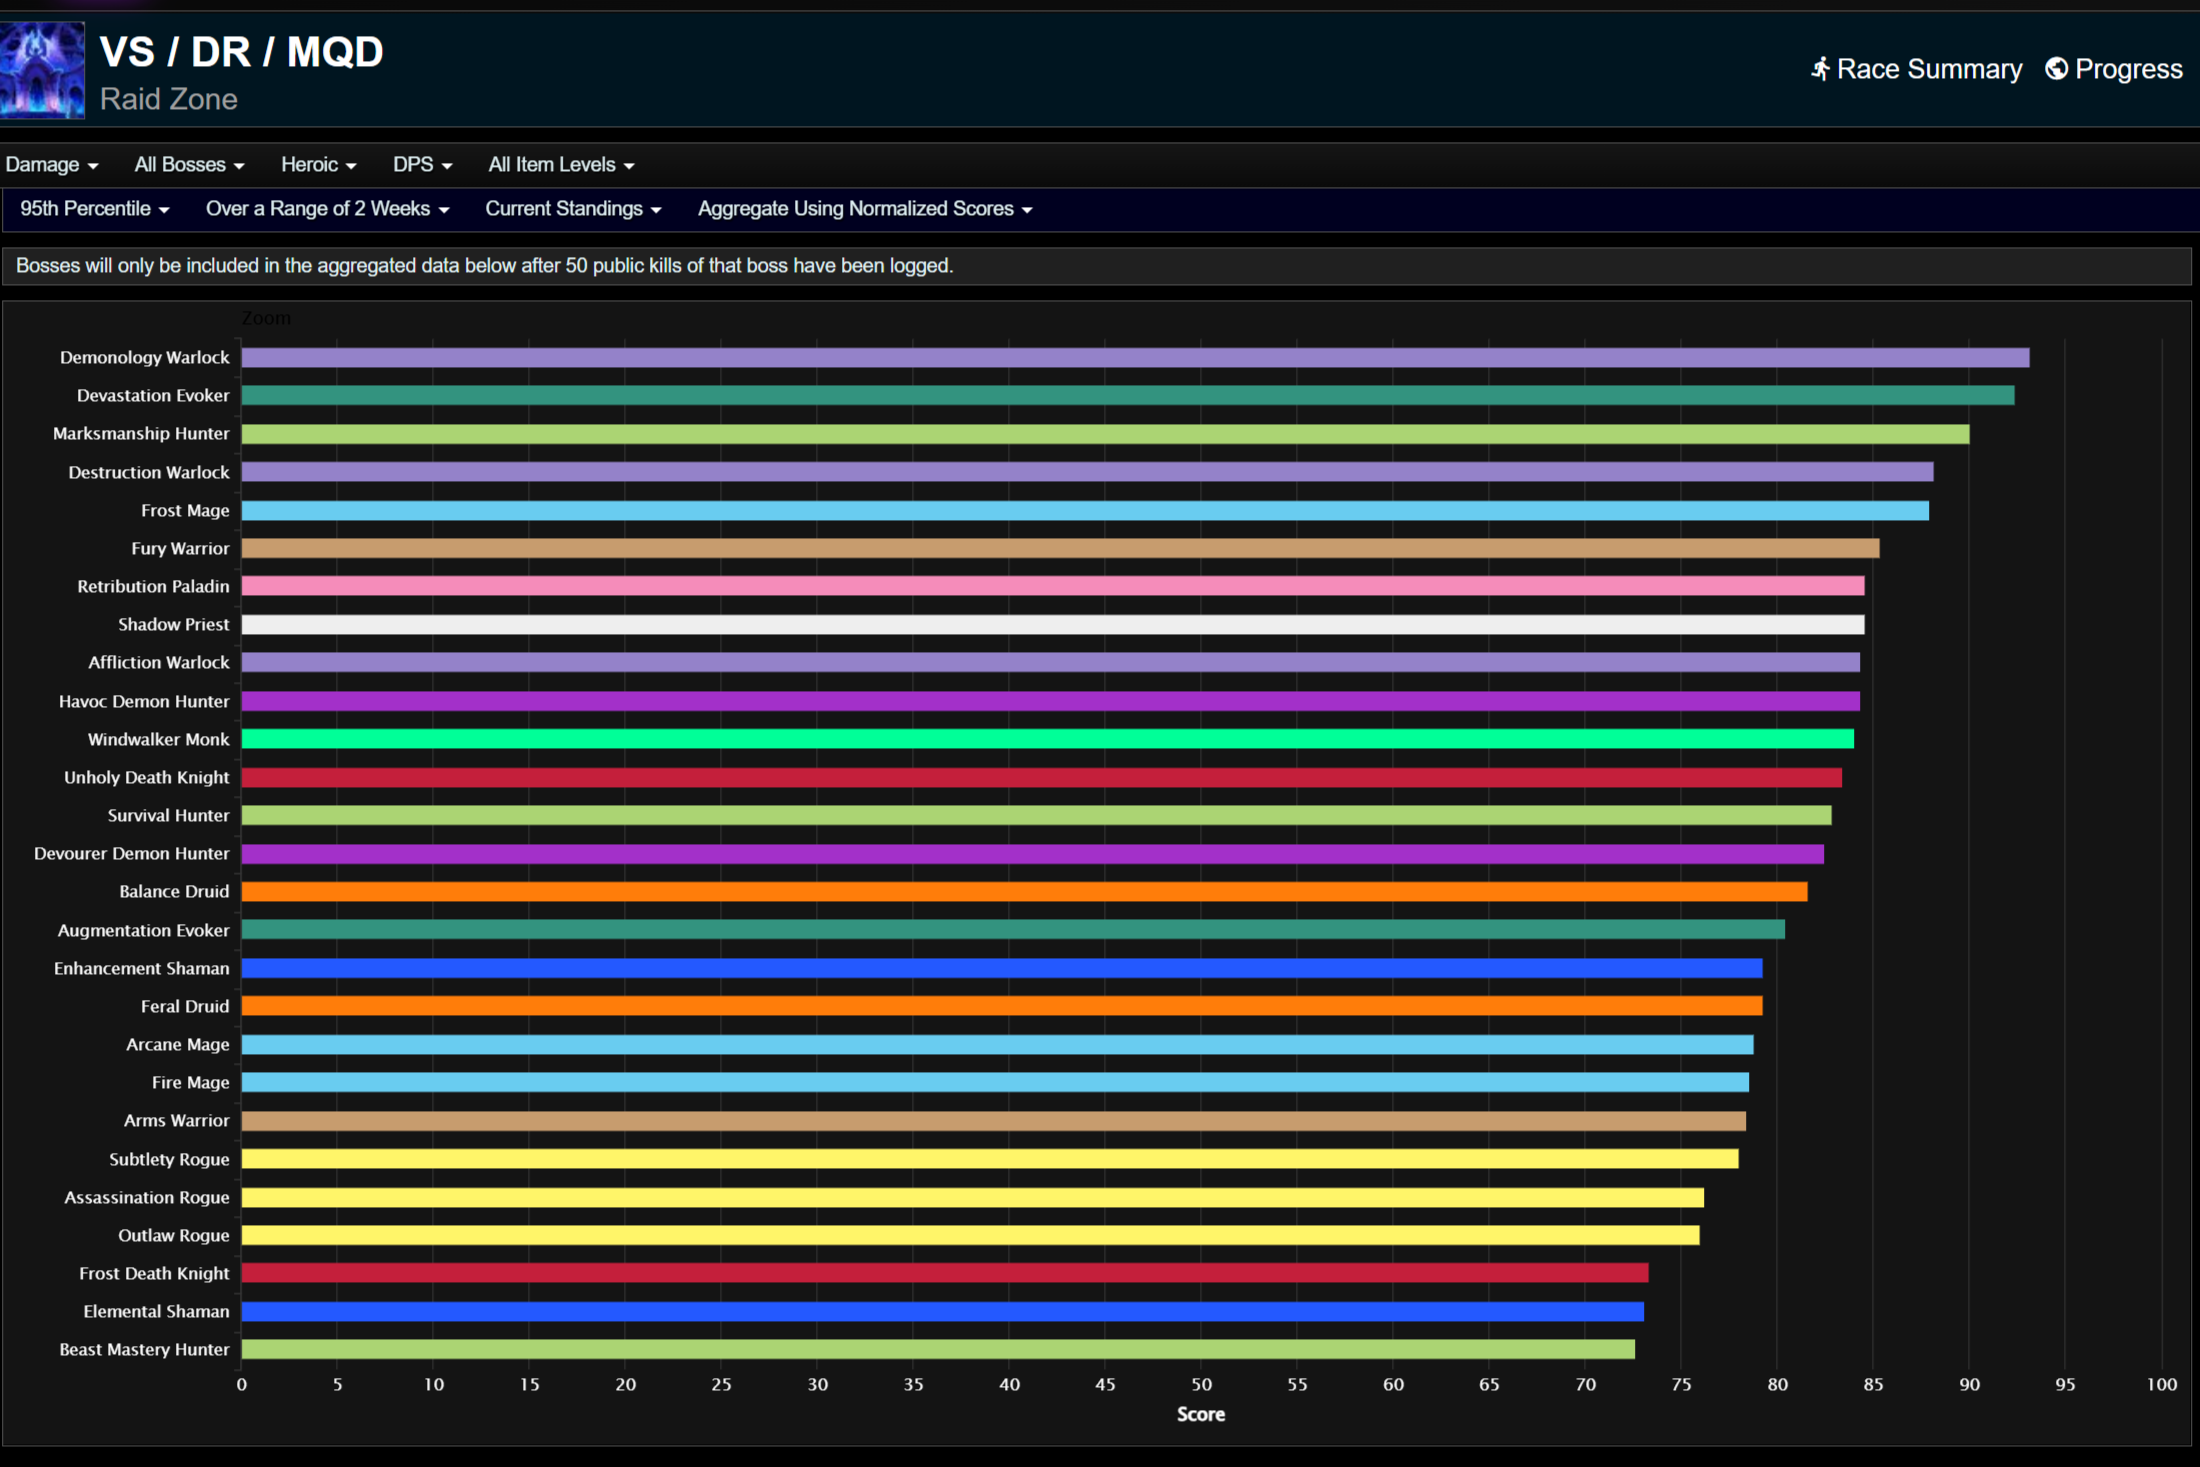Image resolution: width=2200 pixels, height=1467 pixels.
Task: Expand the Heroic difficulty dropdown
Action: tap(318, 165)
